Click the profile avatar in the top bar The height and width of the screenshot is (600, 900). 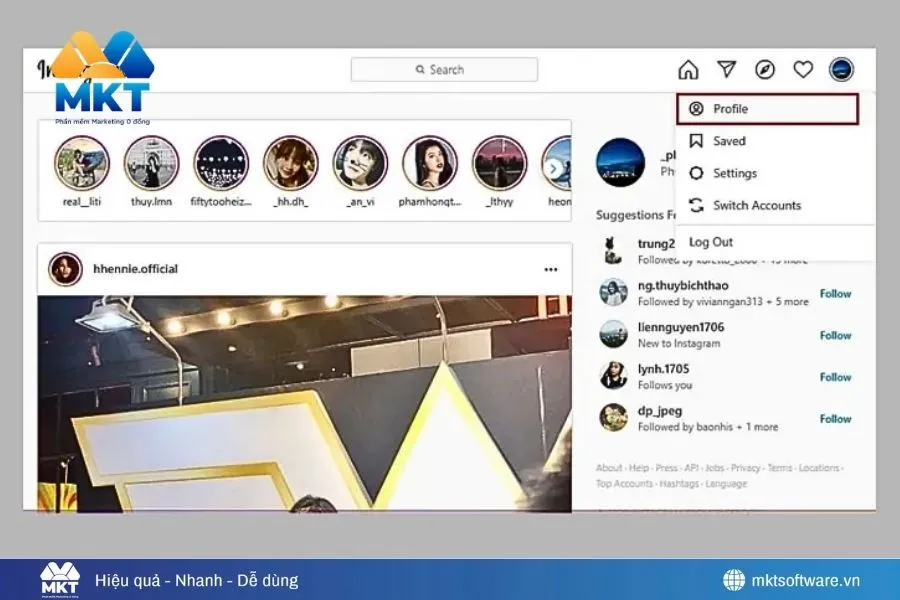841,70
